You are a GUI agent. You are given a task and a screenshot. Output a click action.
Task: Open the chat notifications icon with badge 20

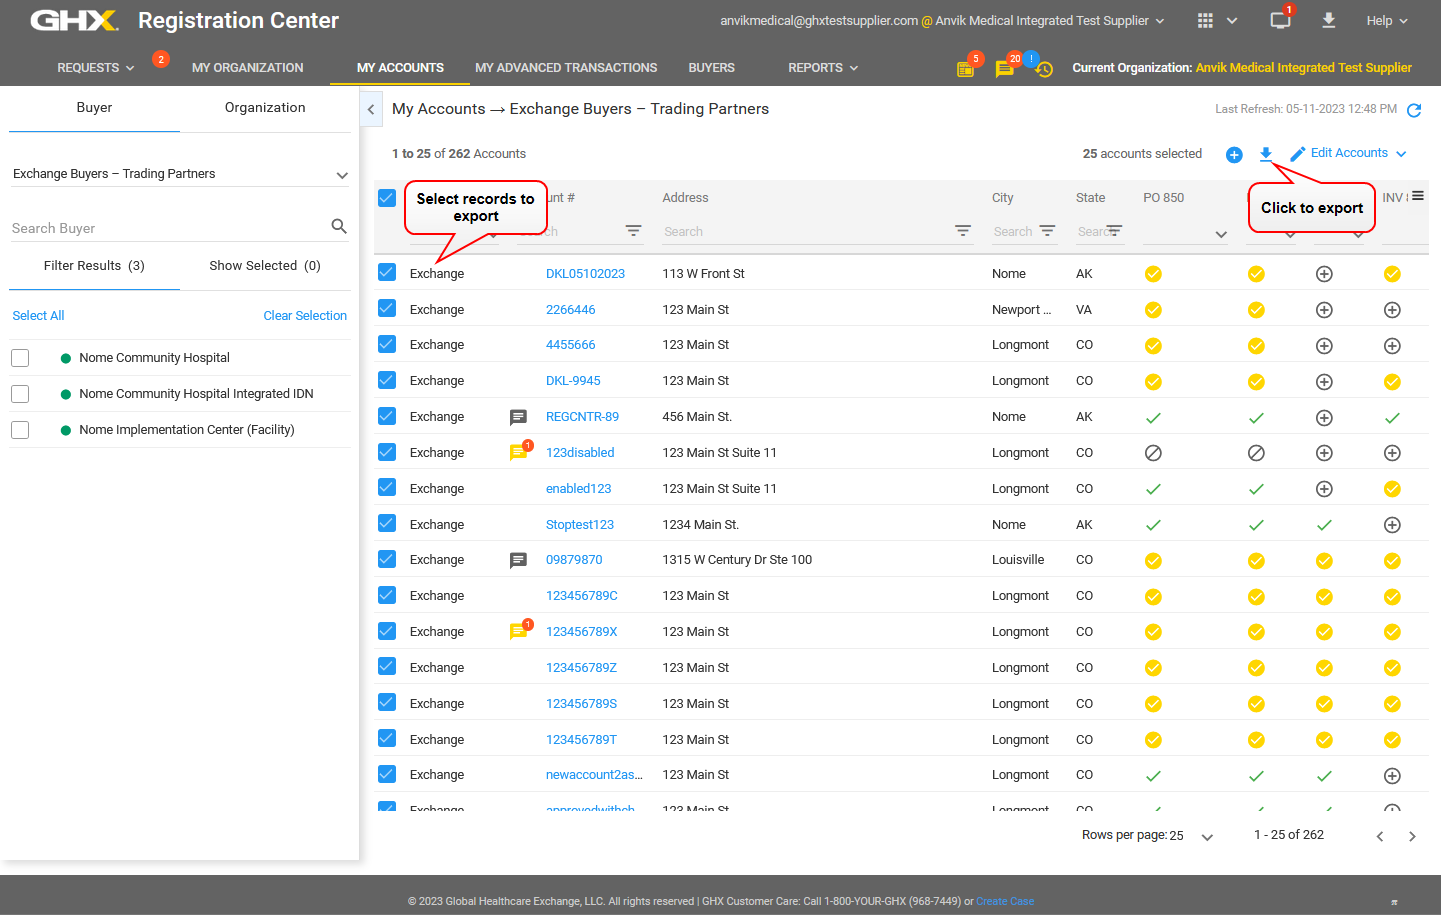(x=1005, y=69)
